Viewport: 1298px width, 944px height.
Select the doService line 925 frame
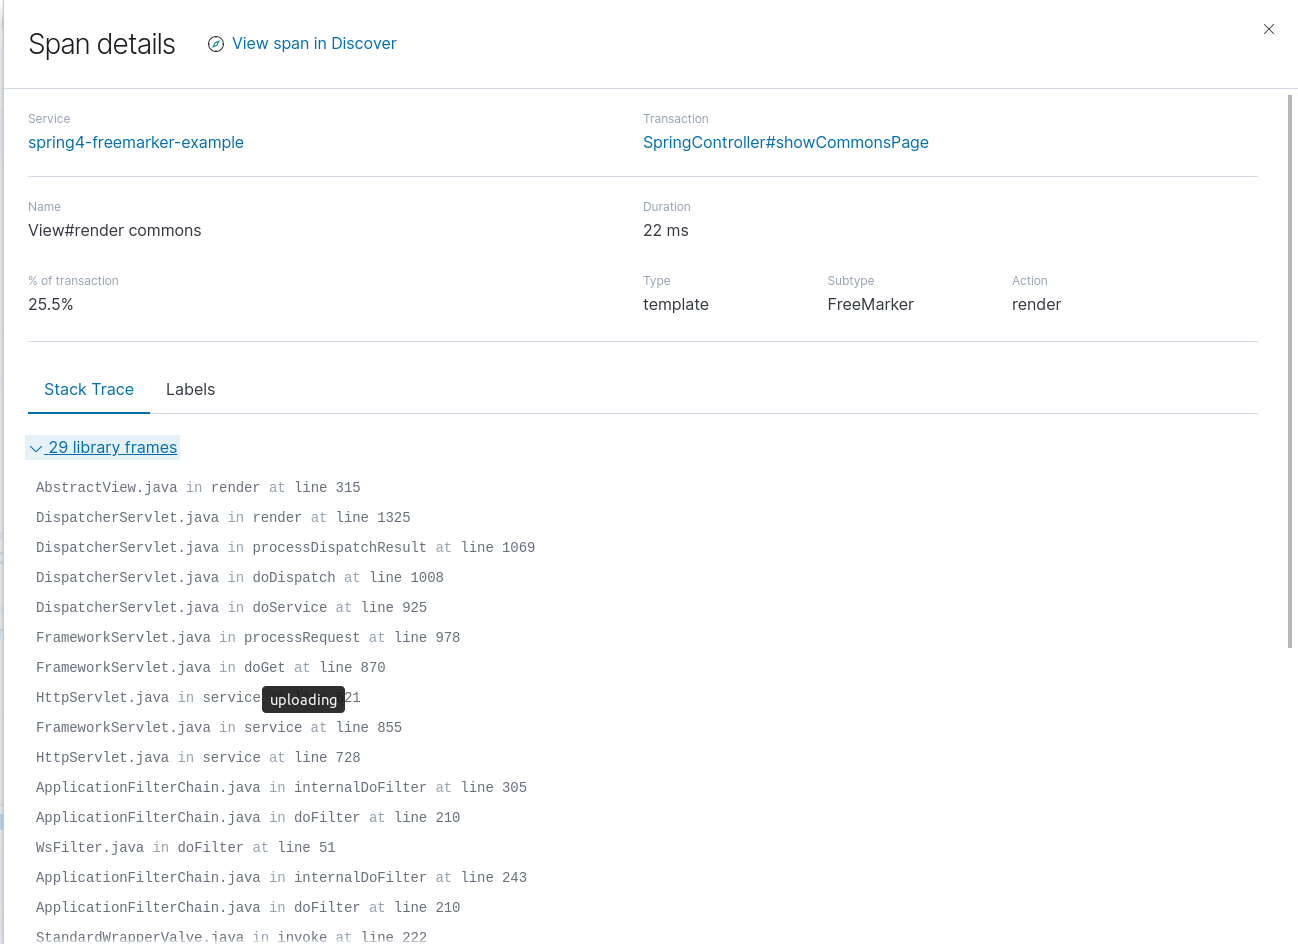[x=231, y=608]
